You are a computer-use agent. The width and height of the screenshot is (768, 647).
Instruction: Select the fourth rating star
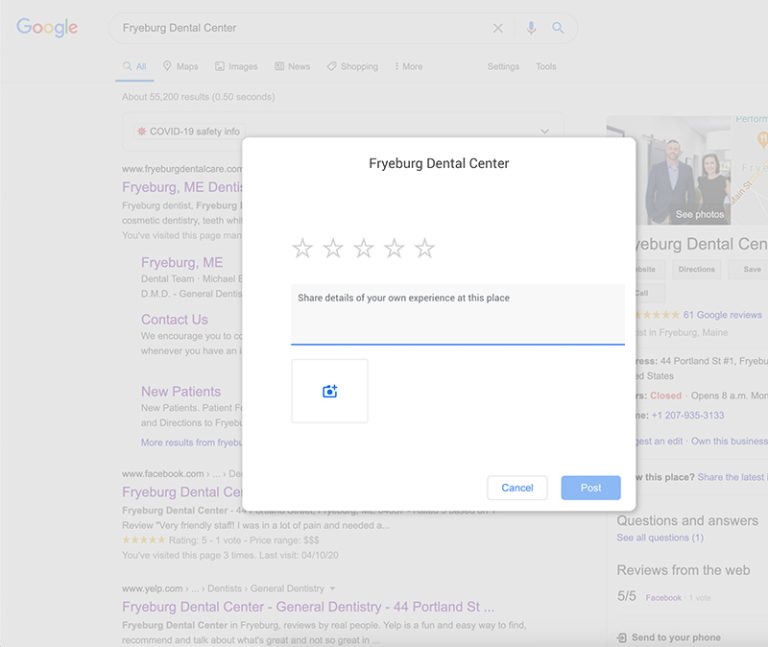coord(394,248)
